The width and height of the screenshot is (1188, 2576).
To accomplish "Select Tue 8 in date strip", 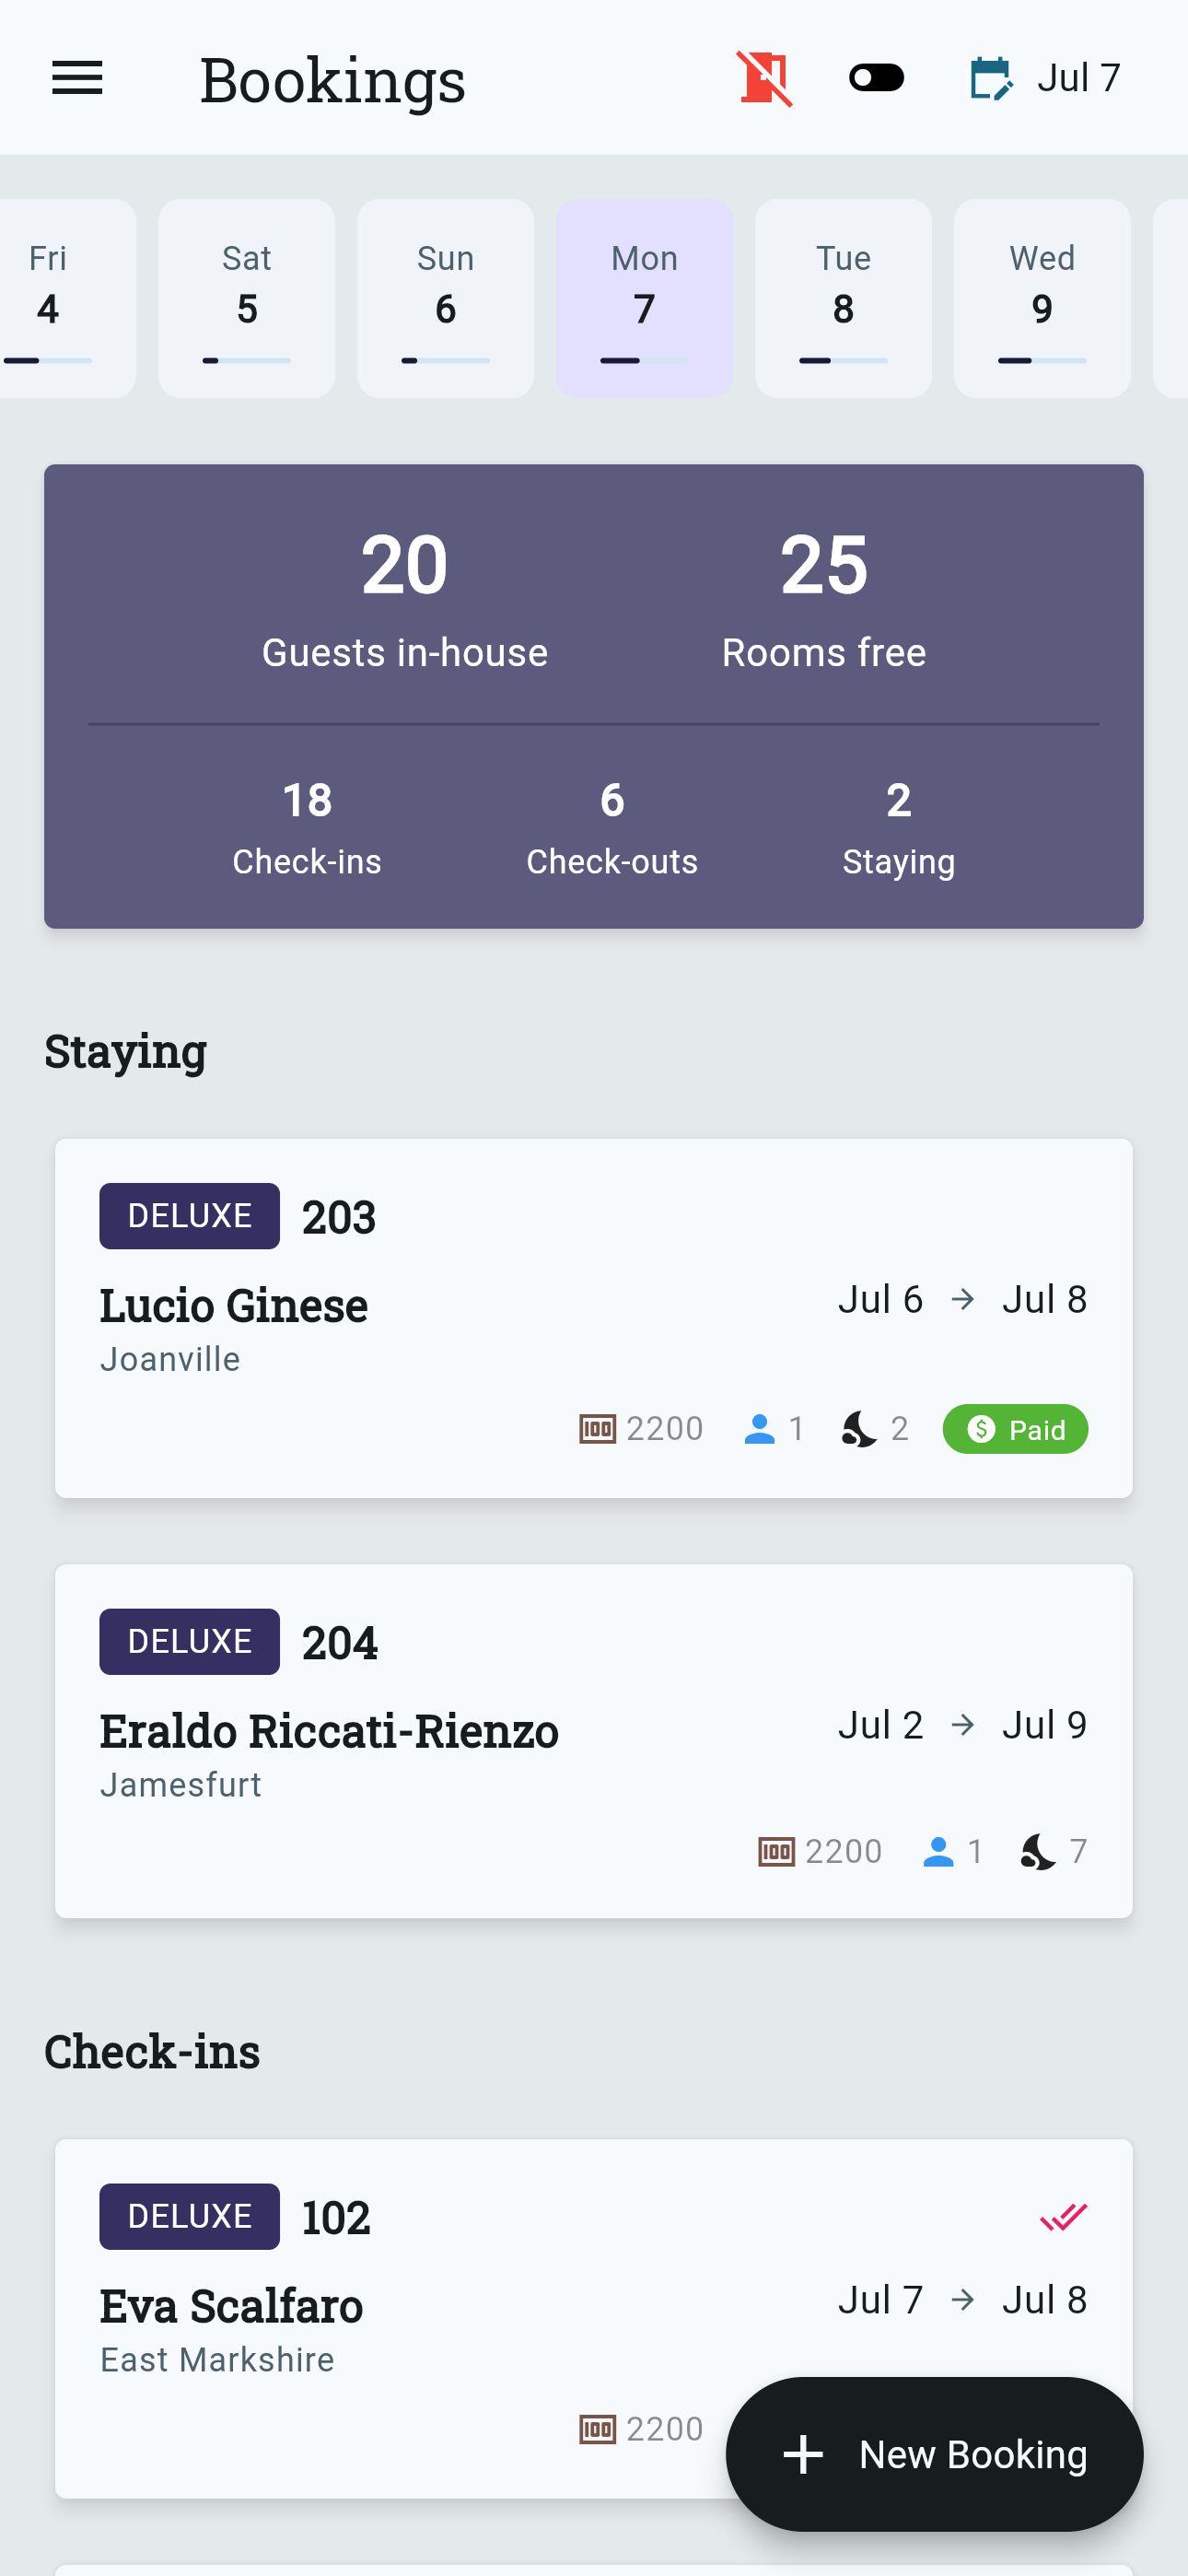I will 843,297.
